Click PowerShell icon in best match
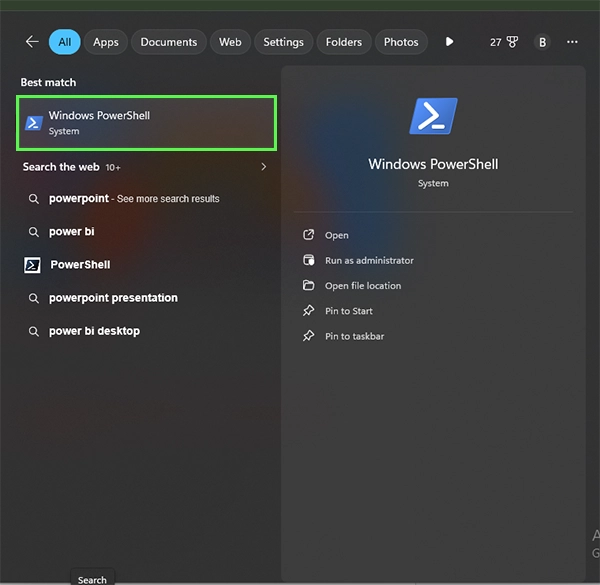 (34, 123)
